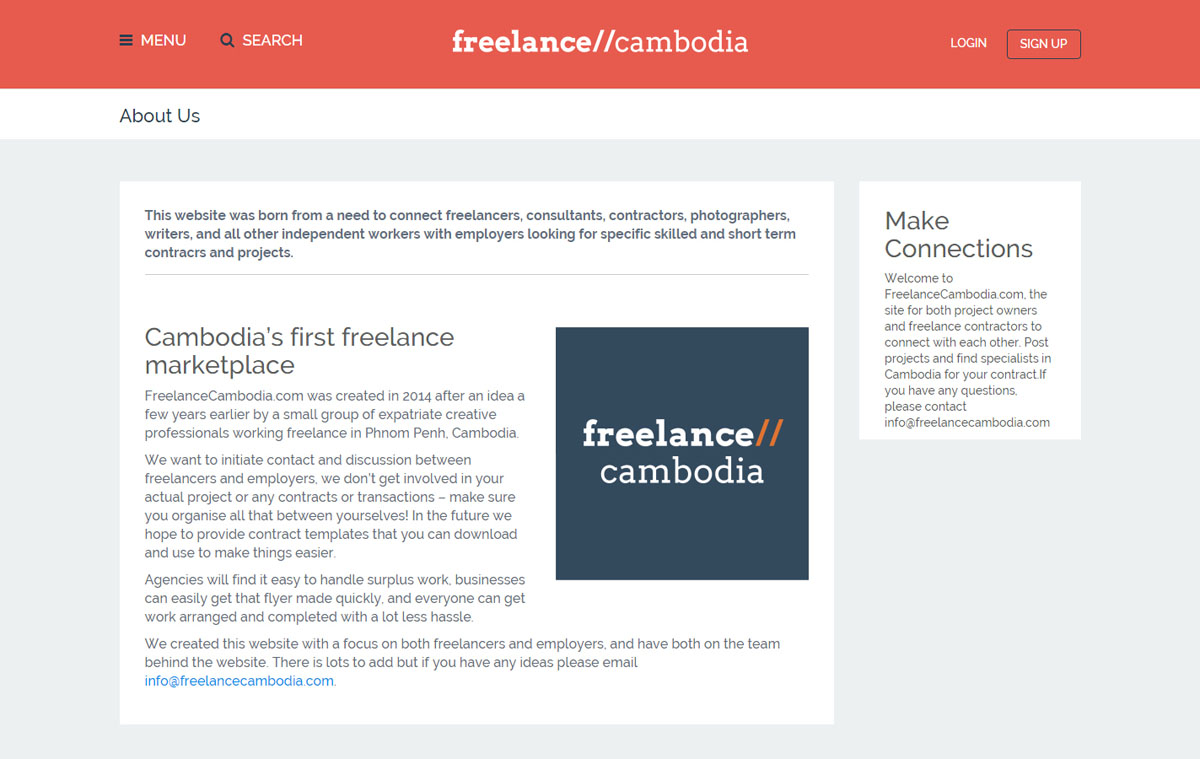This screenshot has width=1200, height=759.
Task: Click the "We created this website" paragraph
Action: click(x=462, y=652)
